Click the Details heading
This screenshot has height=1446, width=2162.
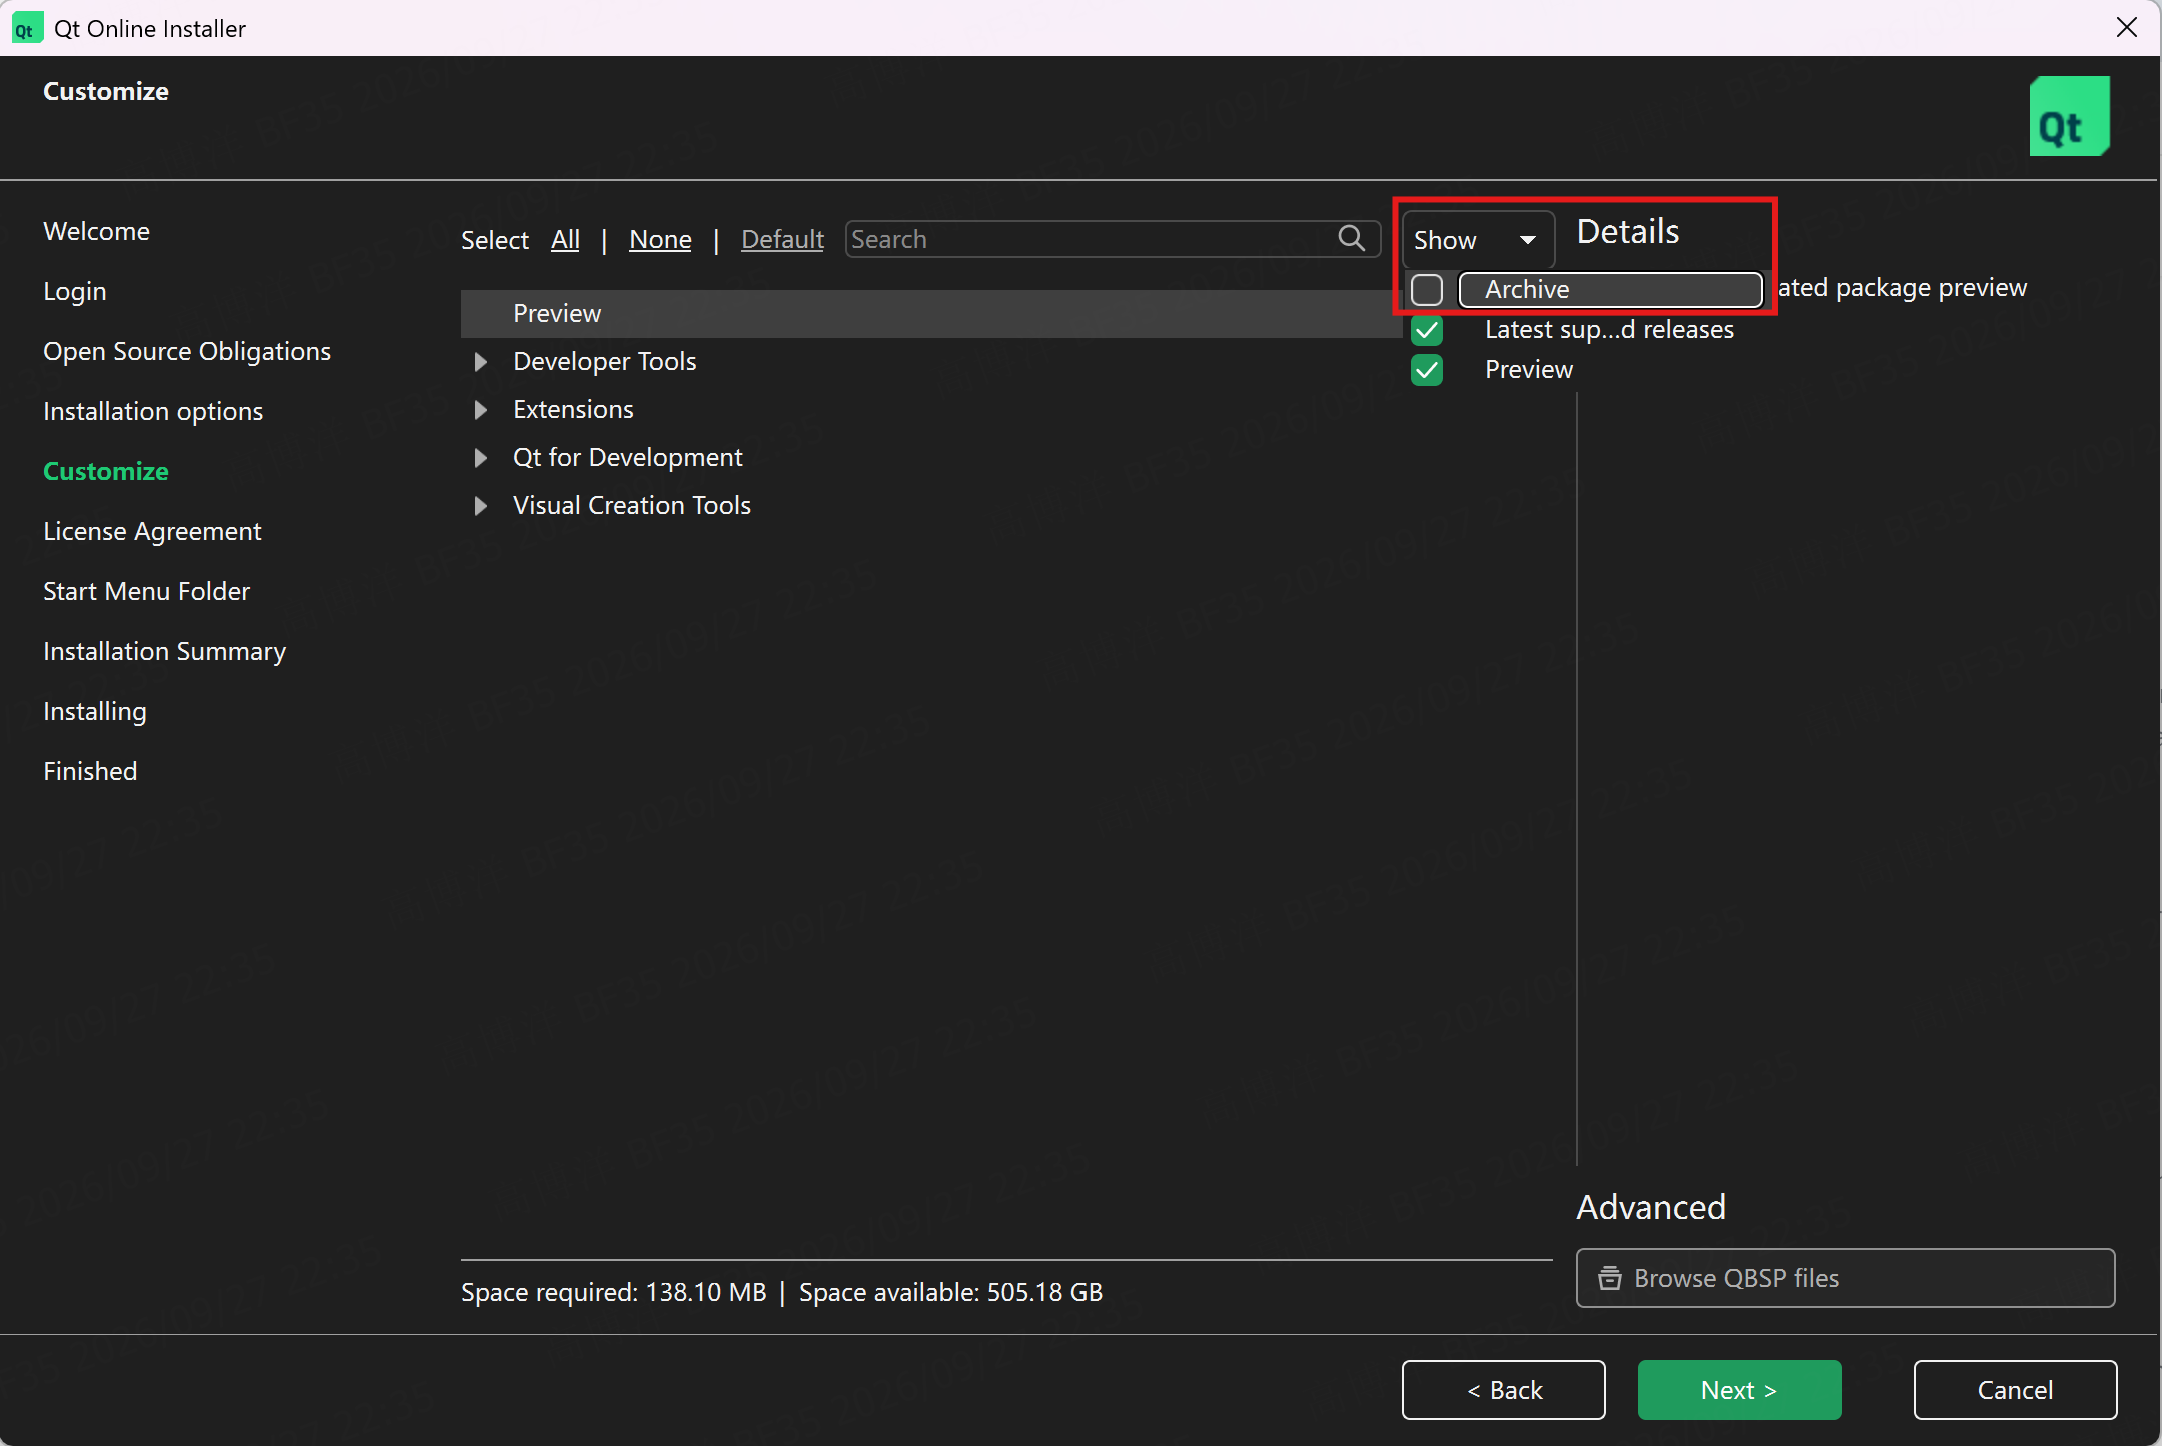pyautogui.click(x=1628, y=231)
